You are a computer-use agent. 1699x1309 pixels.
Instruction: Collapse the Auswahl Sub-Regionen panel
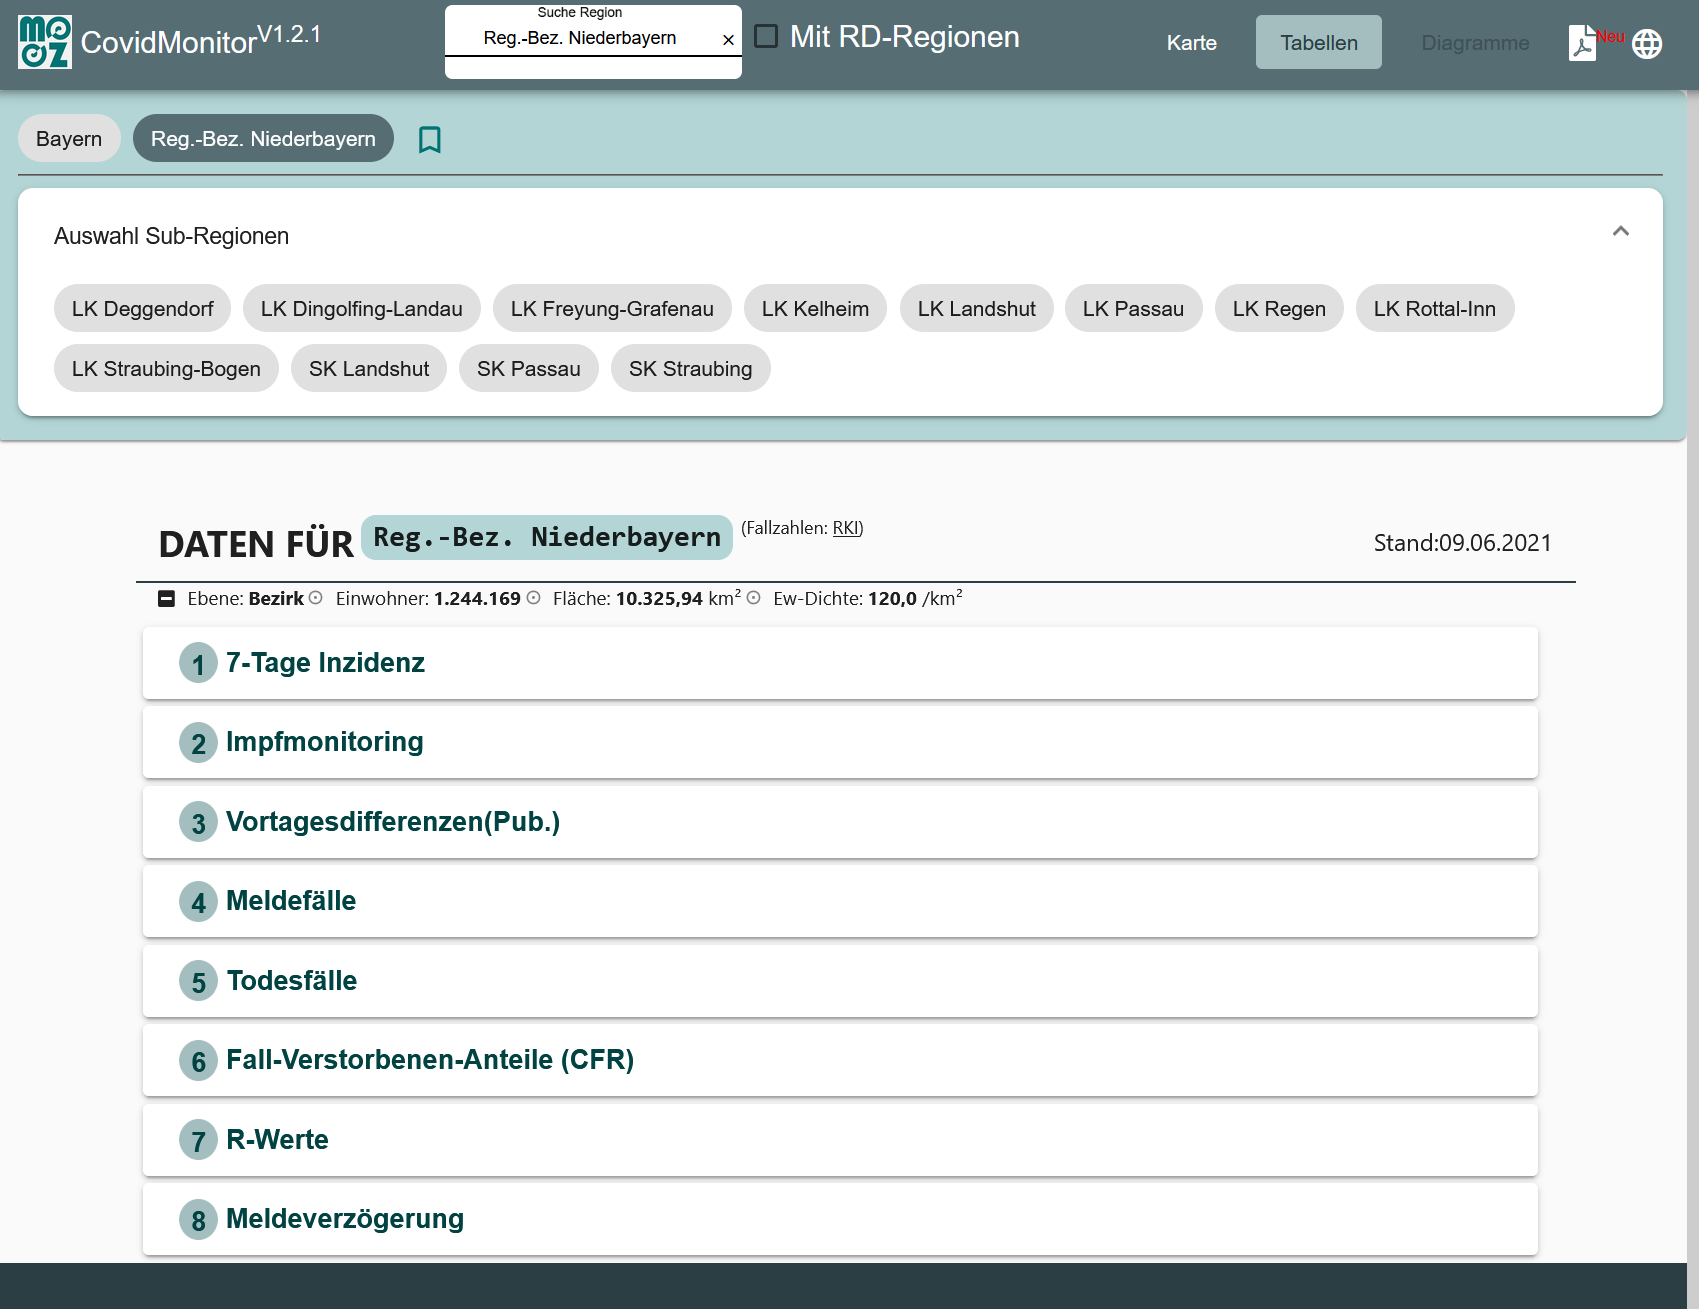[1621, 231]
